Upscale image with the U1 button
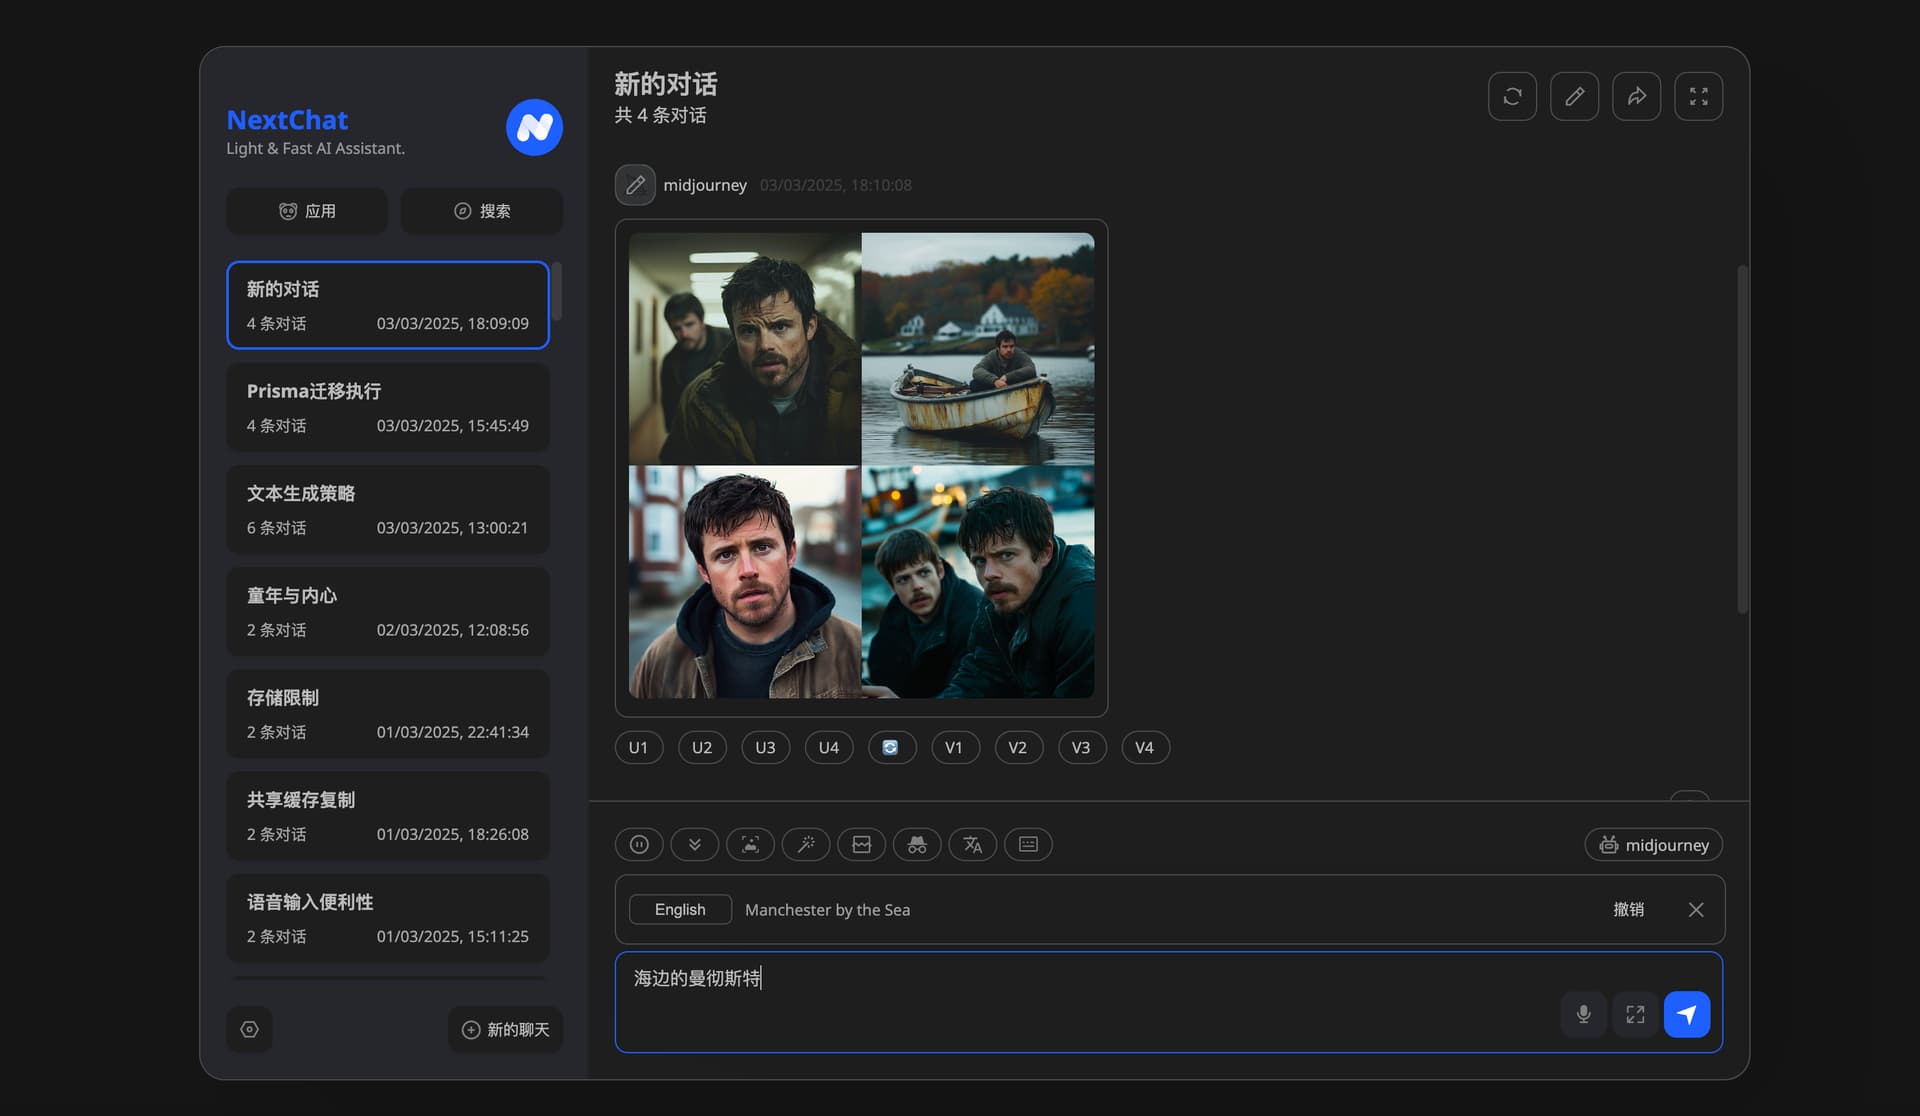This screenshot has height=1116, width=1920. [x=638, y=747]
